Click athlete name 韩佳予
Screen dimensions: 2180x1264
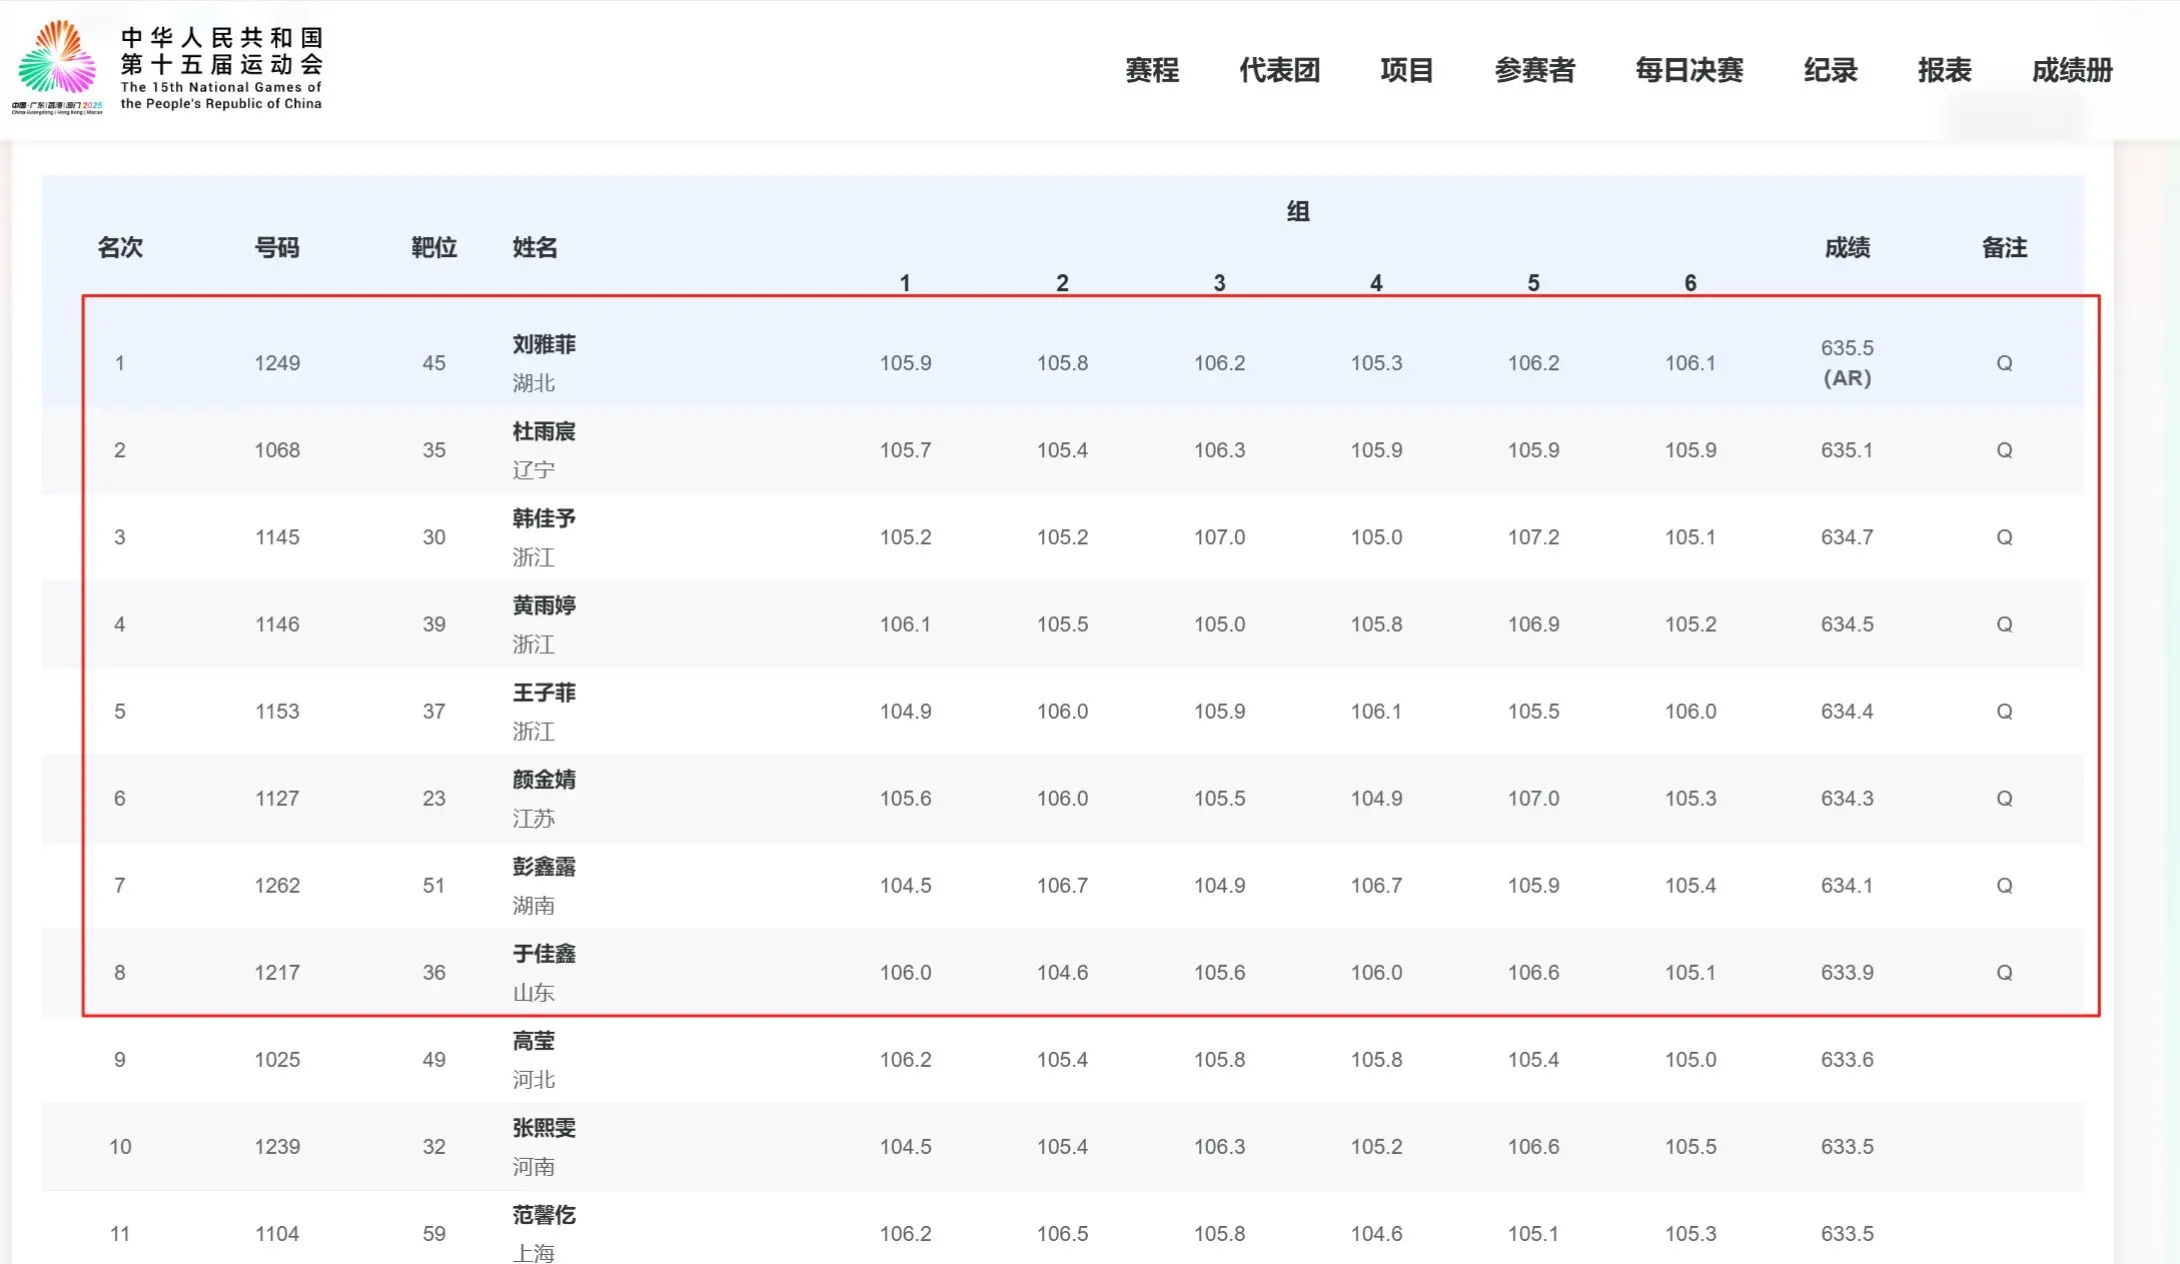click(544, 518)
